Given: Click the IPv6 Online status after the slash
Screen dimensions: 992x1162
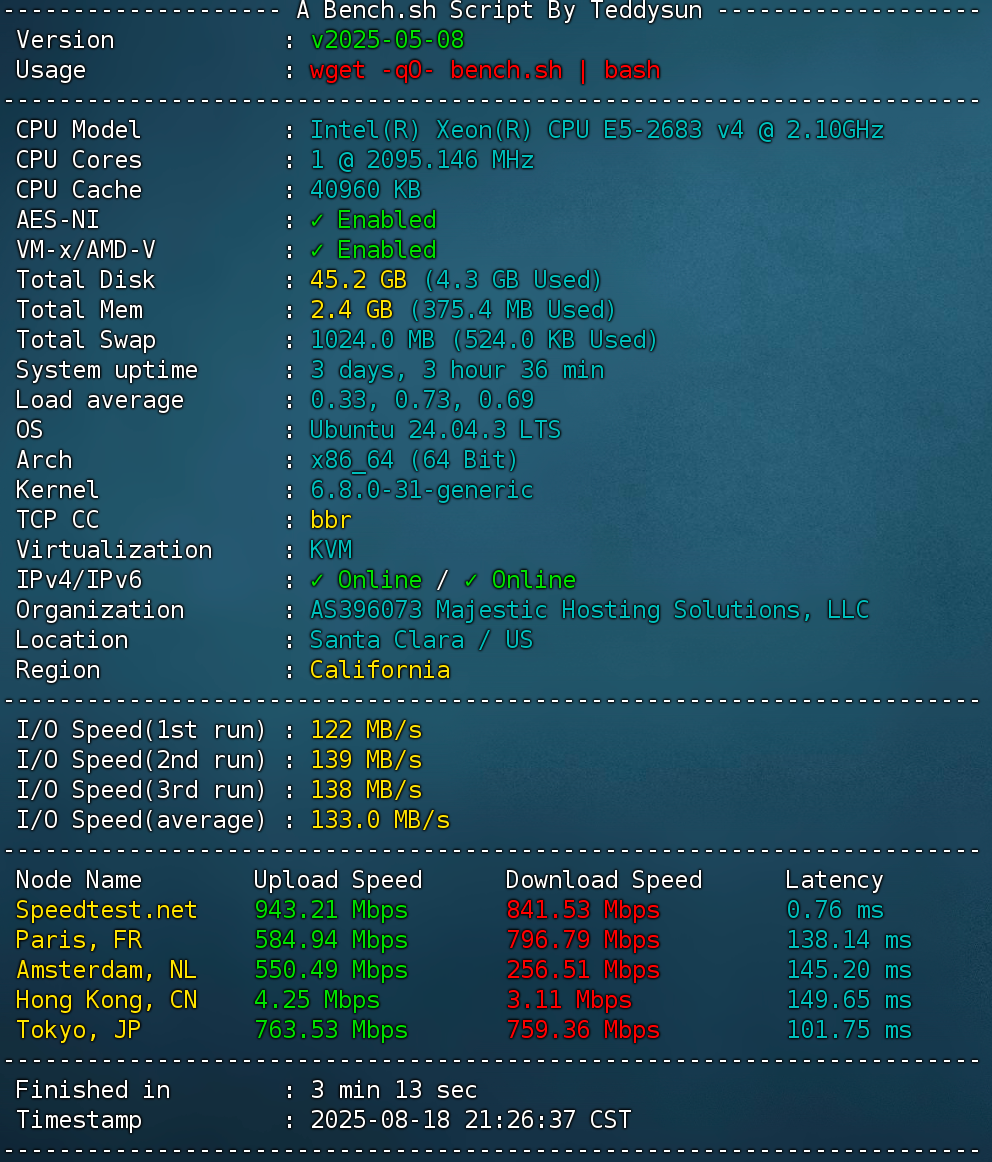Looking at the screenshot, I should [519, 580].
